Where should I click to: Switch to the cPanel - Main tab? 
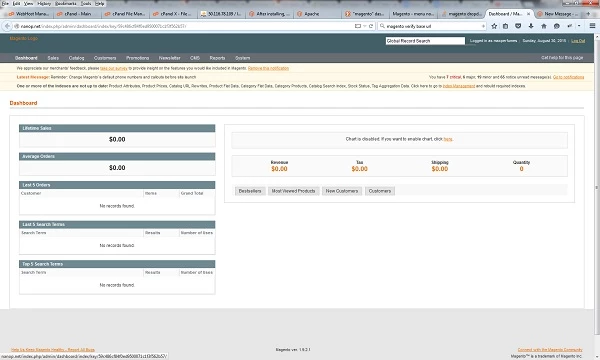[x=77, y=14]
